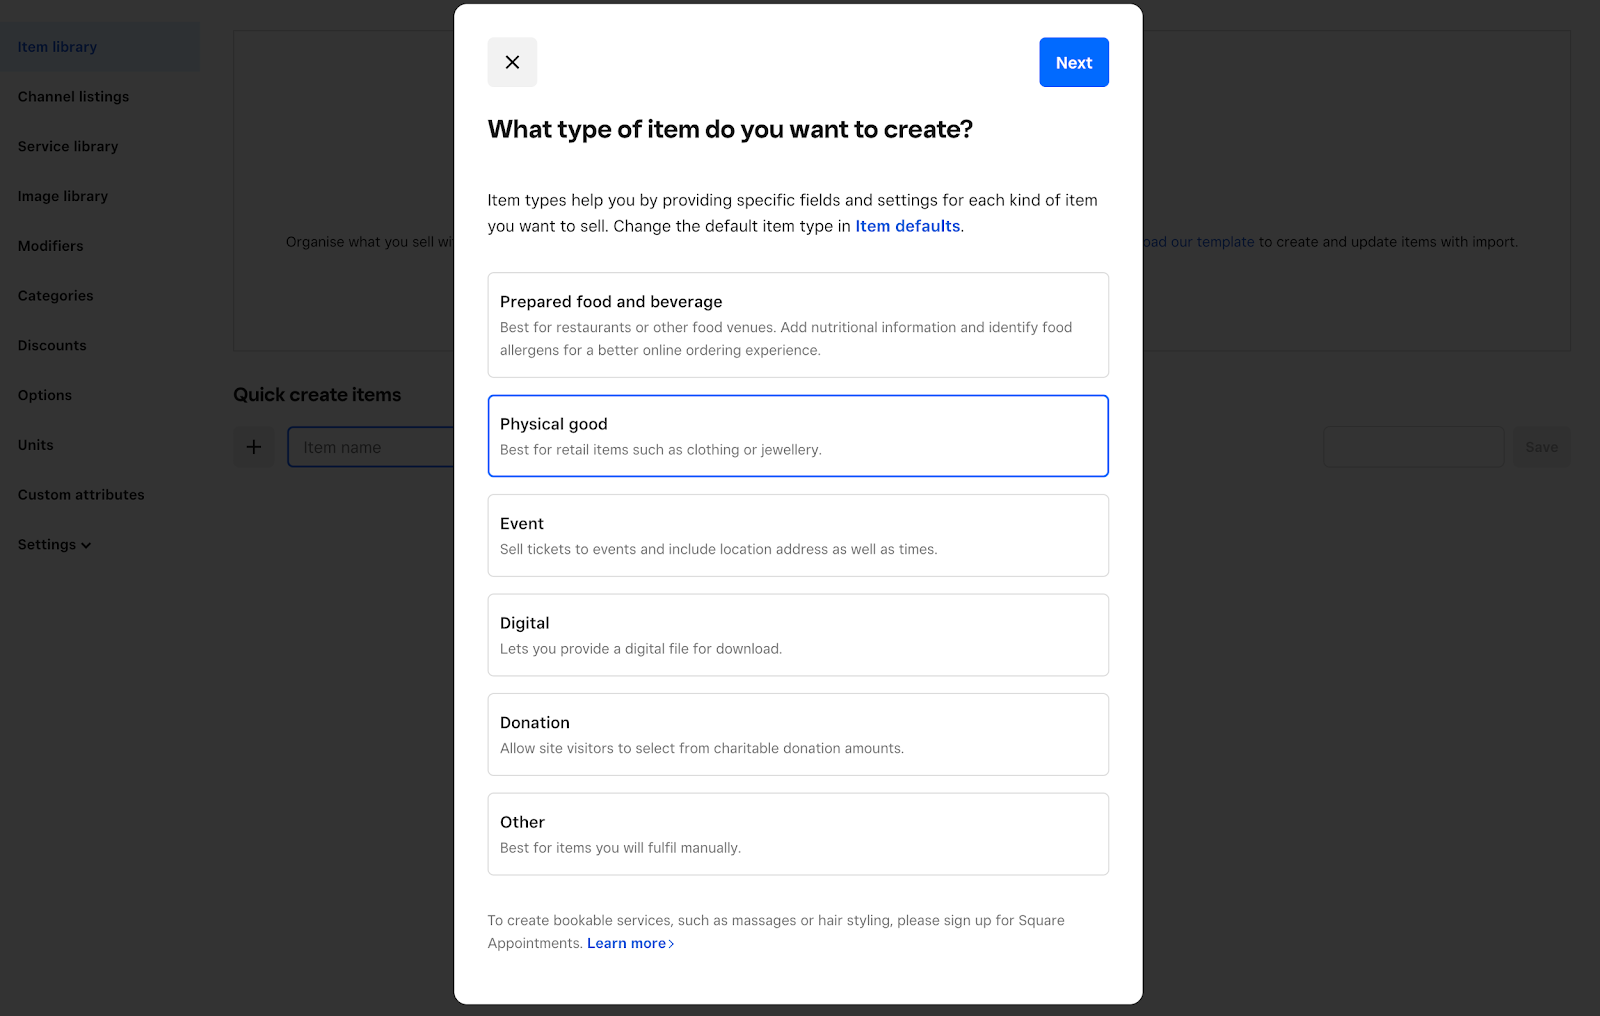Click the Next button
Screen dimensions: 1600x1016
pos(1074,62)
